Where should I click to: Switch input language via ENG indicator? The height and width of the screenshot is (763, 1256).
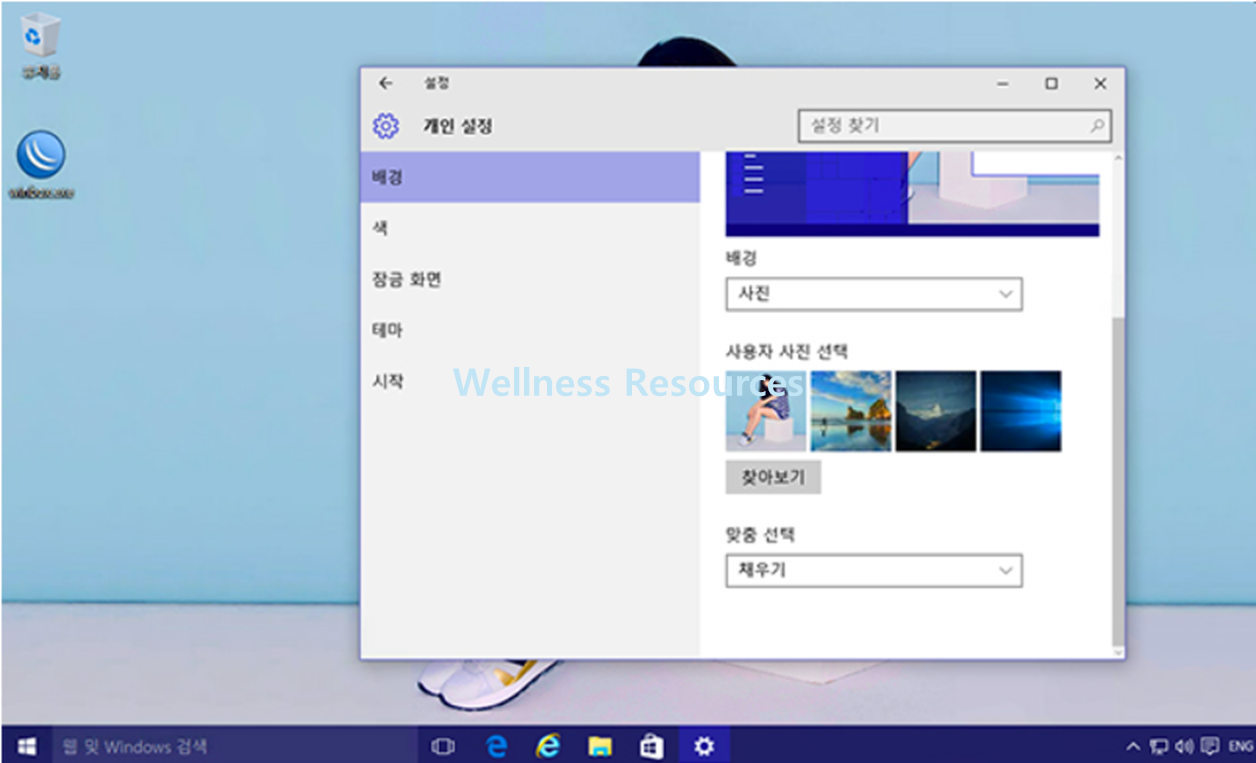tap(1240, 746)
